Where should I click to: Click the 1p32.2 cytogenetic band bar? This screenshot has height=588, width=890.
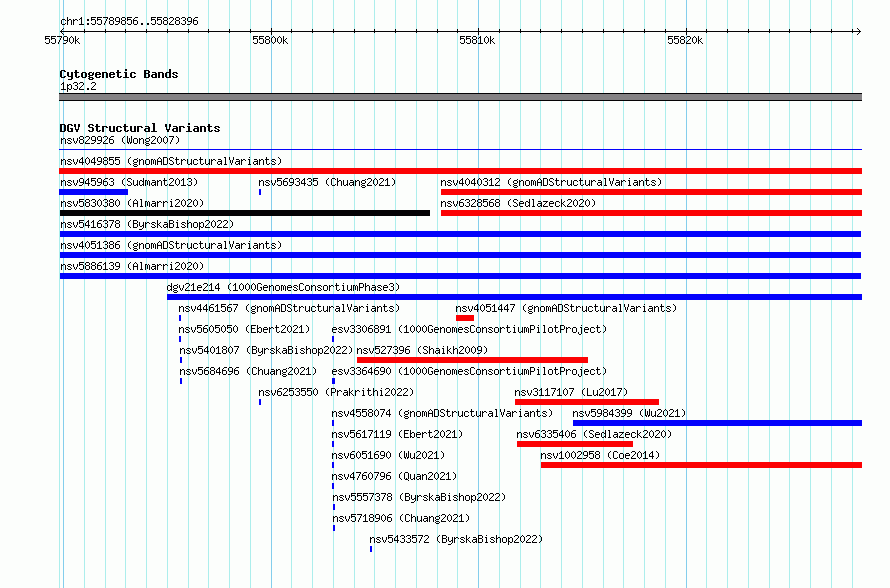[x=460, y=97]
